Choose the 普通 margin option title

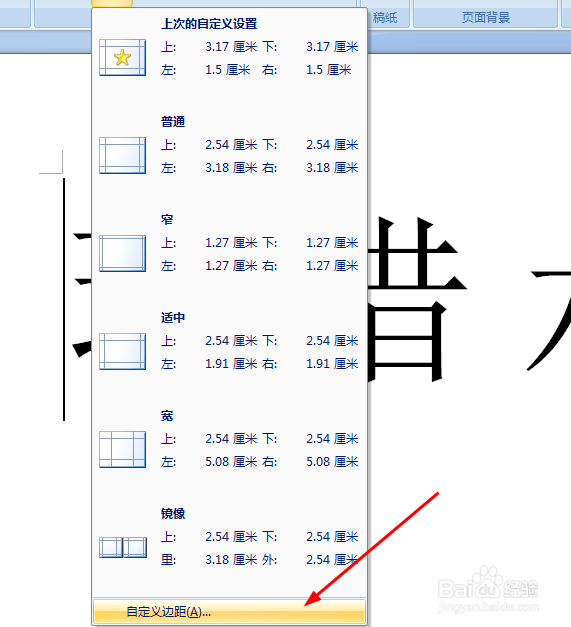coord(173,122)
